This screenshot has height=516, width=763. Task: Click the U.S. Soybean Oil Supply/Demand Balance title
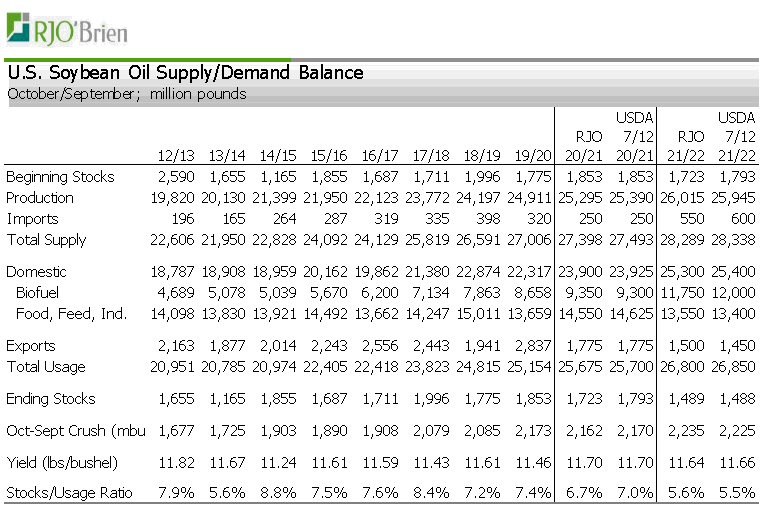[185, 73]
